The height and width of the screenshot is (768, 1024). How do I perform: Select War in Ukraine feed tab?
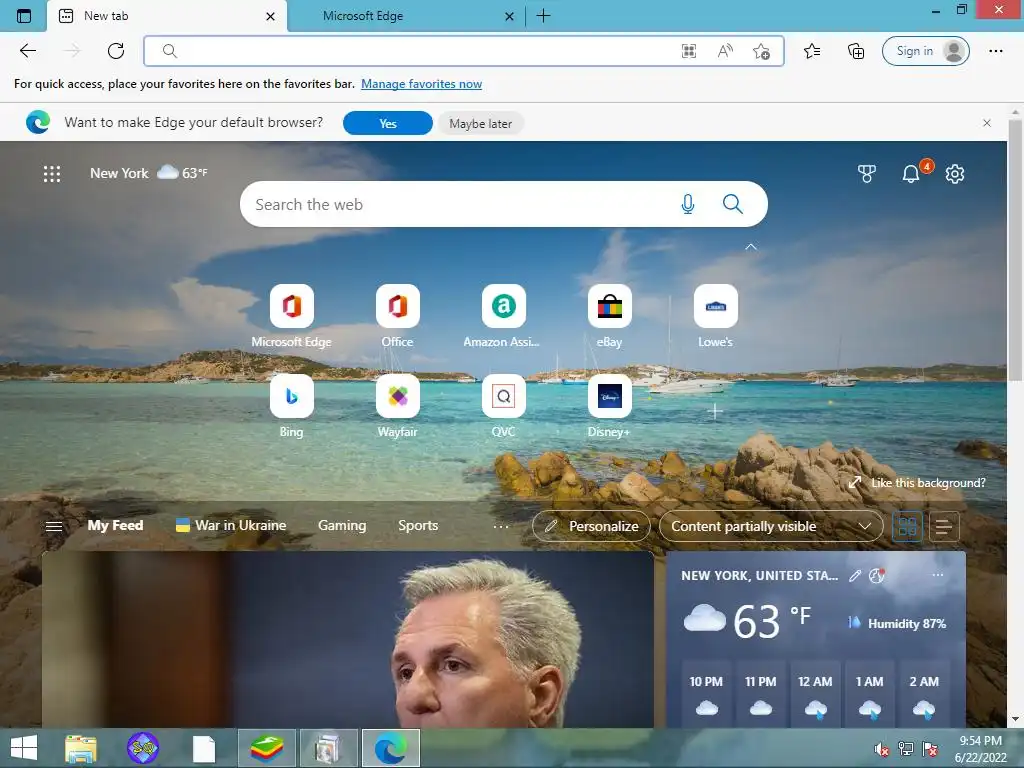231,526
